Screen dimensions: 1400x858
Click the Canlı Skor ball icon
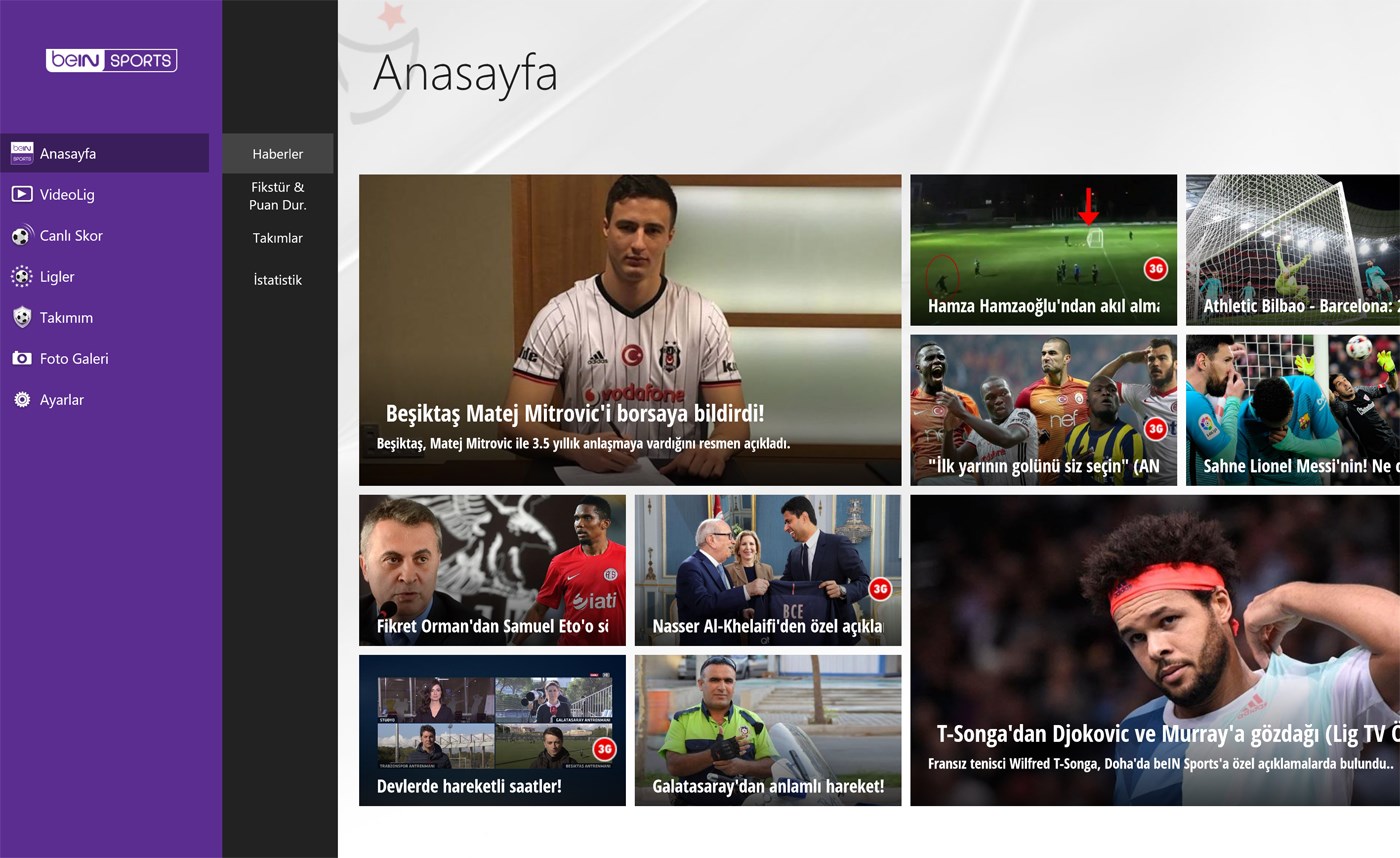coord(21,236)
